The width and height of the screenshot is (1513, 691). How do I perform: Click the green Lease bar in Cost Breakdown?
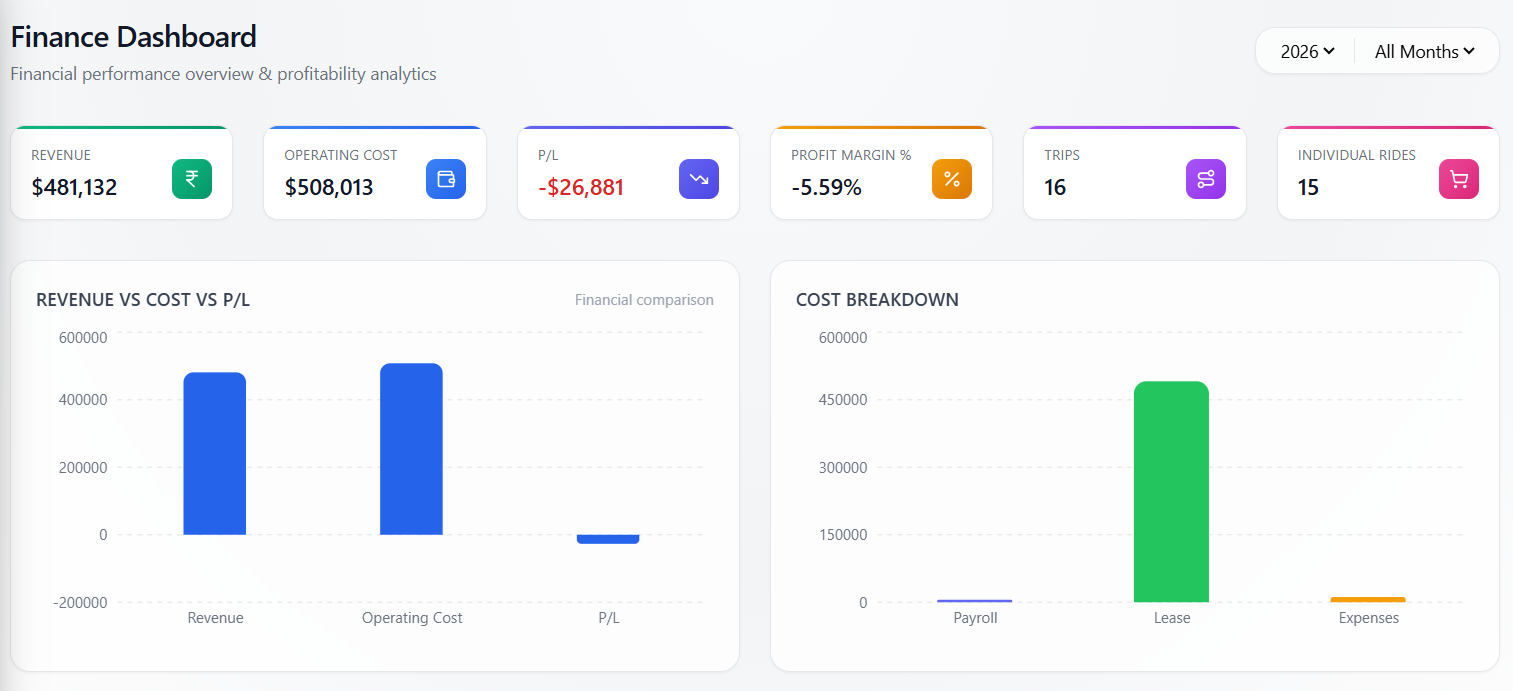point(1171,490)
